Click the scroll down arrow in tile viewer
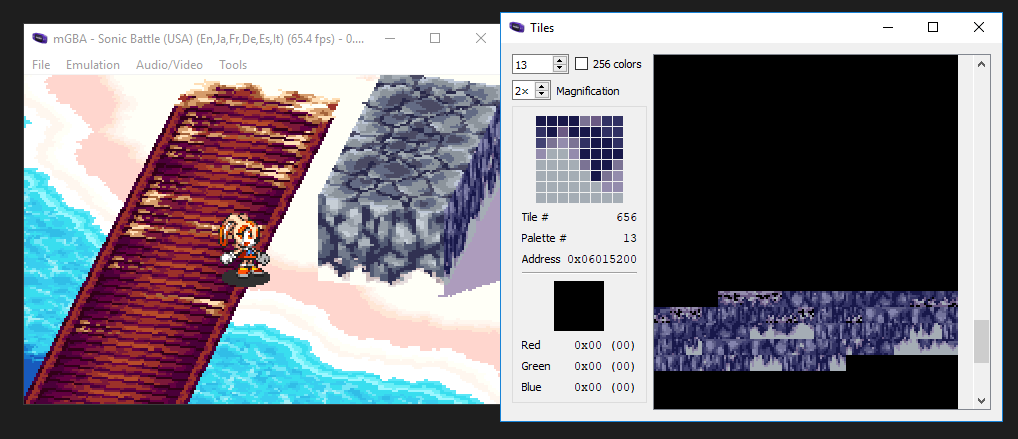Viewport: 1018px width, 439px height. pos(981,401)
